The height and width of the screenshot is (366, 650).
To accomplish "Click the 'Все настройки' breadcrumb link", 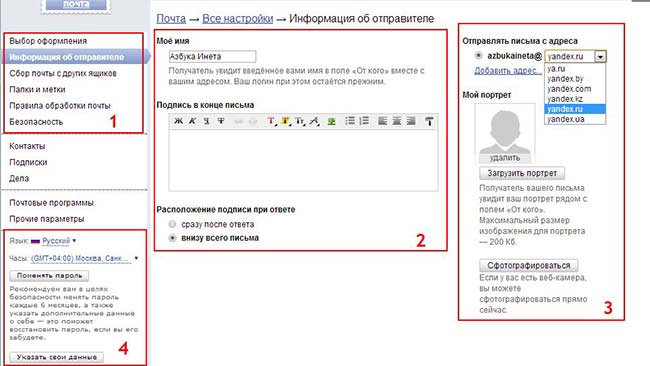I will point(238,19).
